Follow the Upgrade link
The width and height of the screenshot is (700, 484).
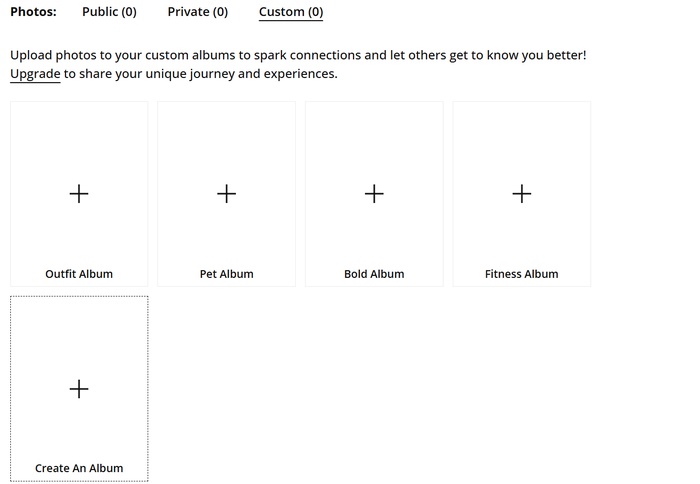click(x=35, y=74)
